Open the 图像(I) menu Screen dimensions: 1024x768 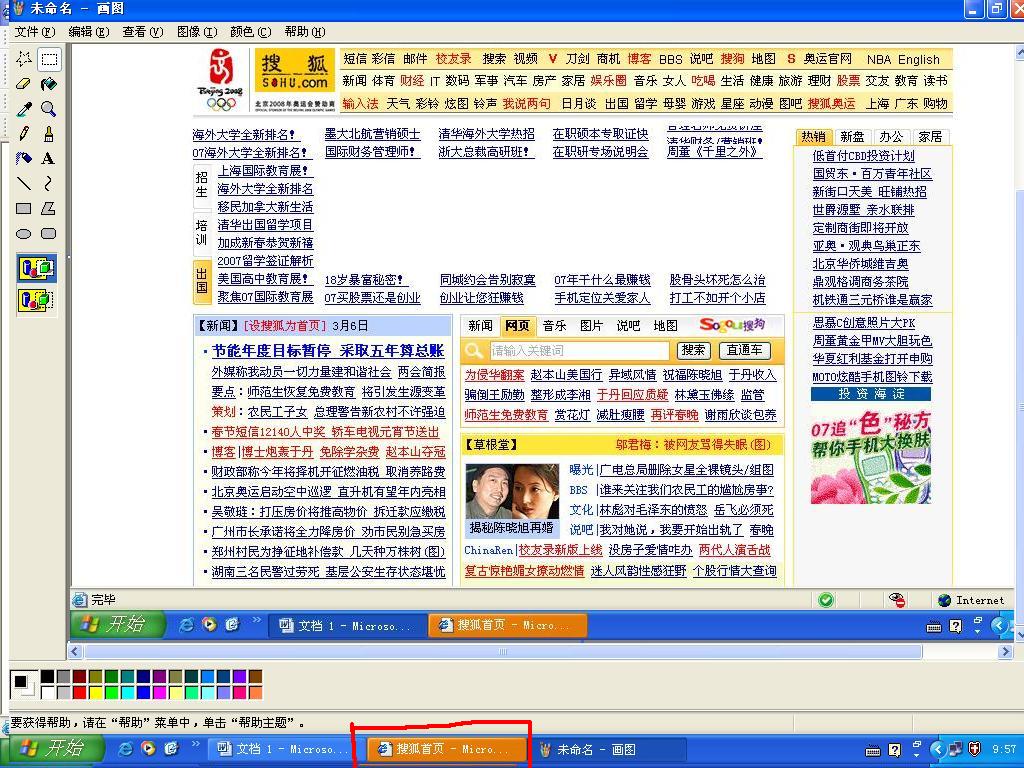point(197,31)
